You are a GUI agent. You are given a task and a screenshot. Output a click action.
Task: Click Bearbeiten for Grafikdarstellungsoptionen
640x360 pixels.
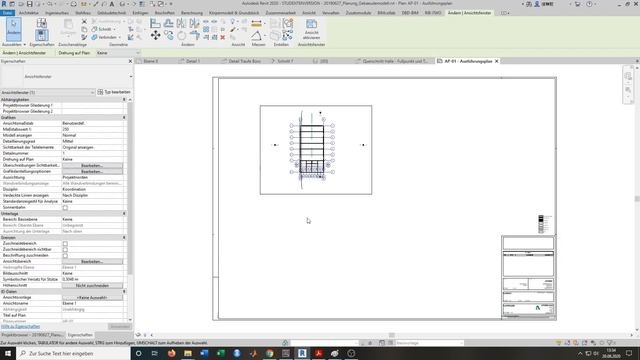coord(92,171)
